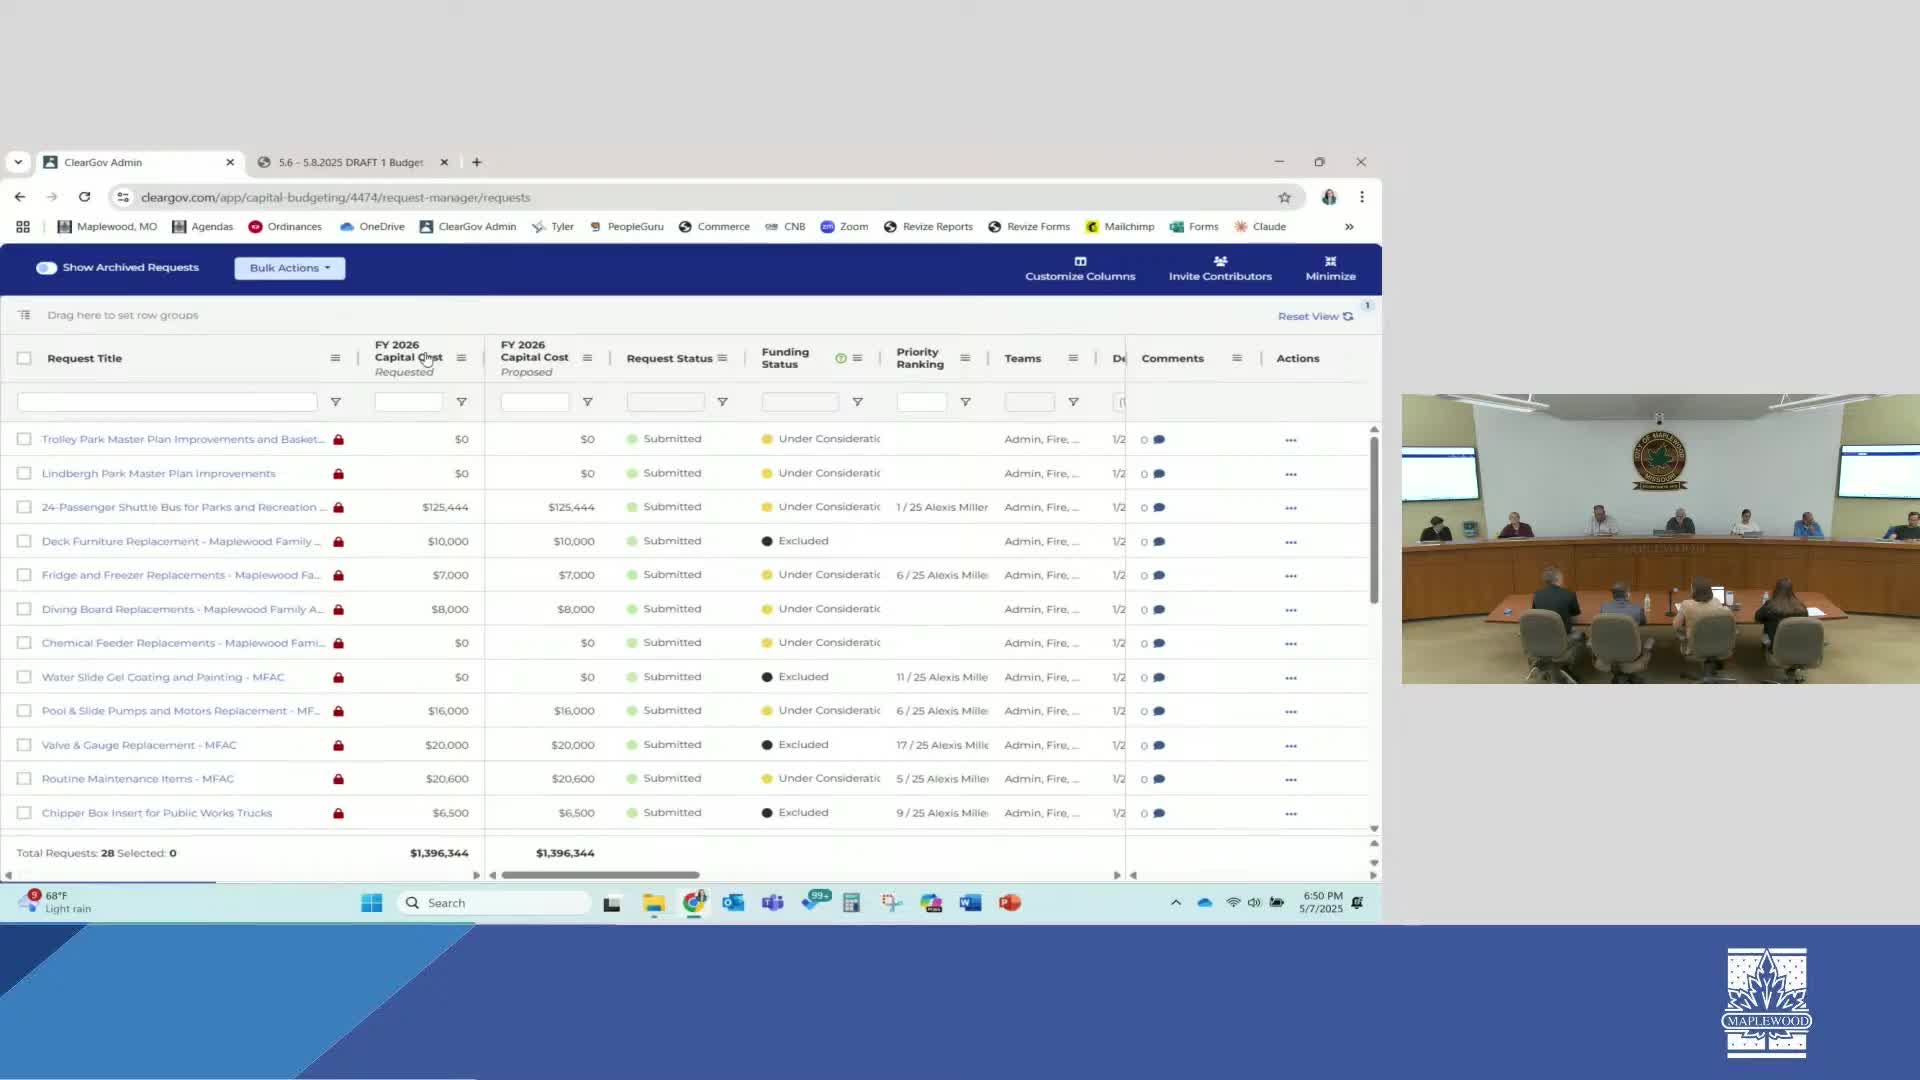This screenshot has height=1080, width=1920.
Task: Open 24-Passenger Shuttle Bus request link
Action: pyautogui.click(x=180, y=508)
